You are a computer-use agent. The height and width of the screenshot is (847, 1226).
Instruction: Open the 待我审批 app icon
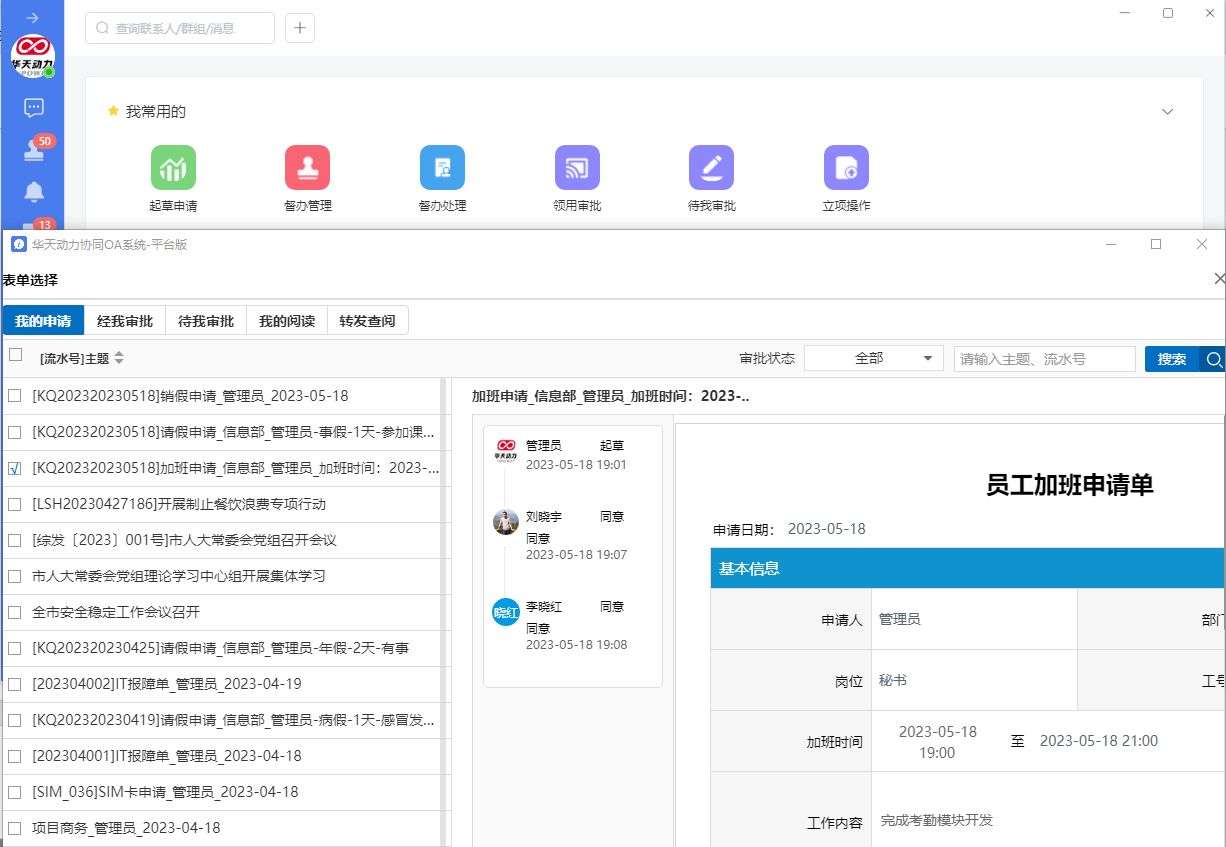[x=711, y=168]
